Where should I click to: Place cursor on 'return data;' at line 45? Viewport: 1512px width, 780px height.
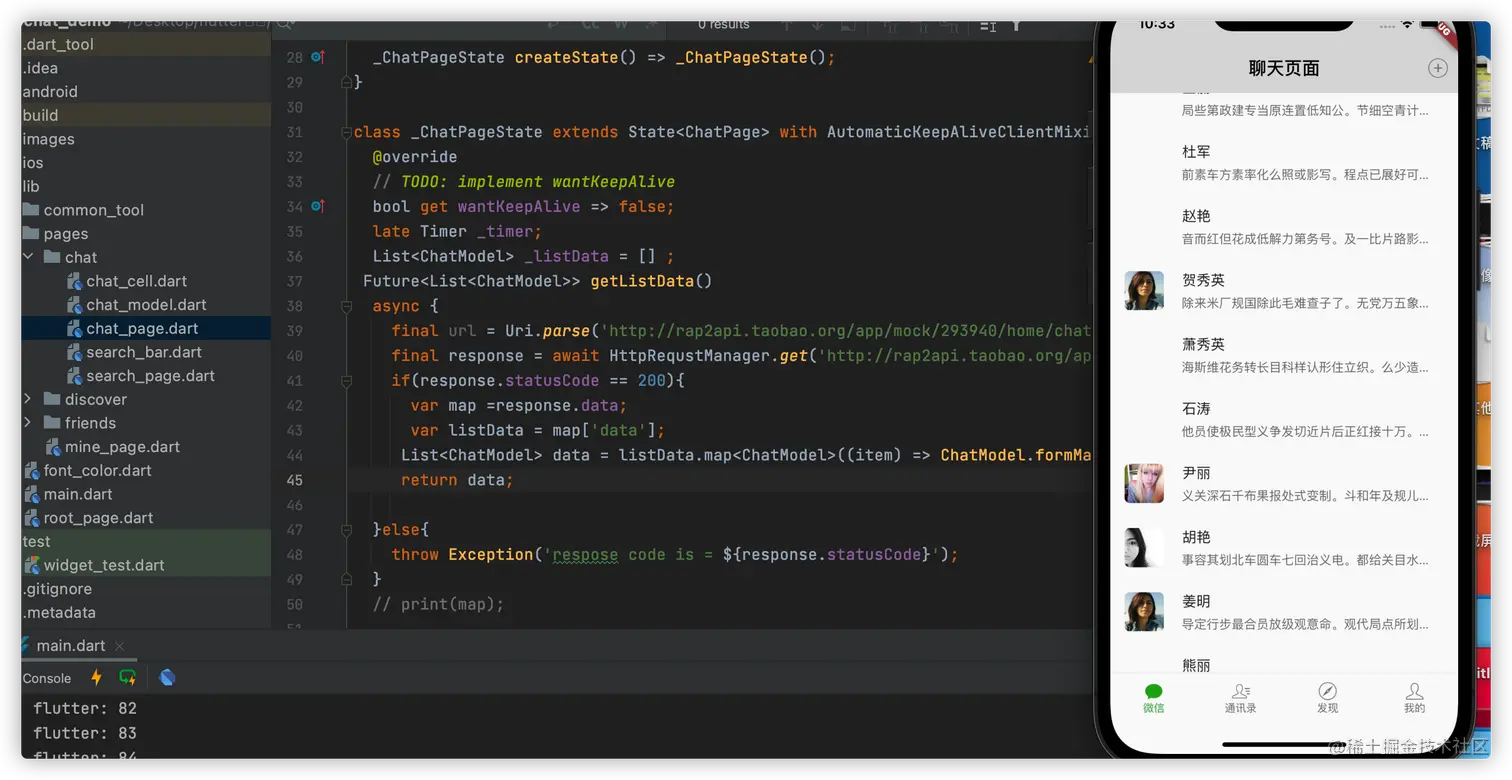457,480
